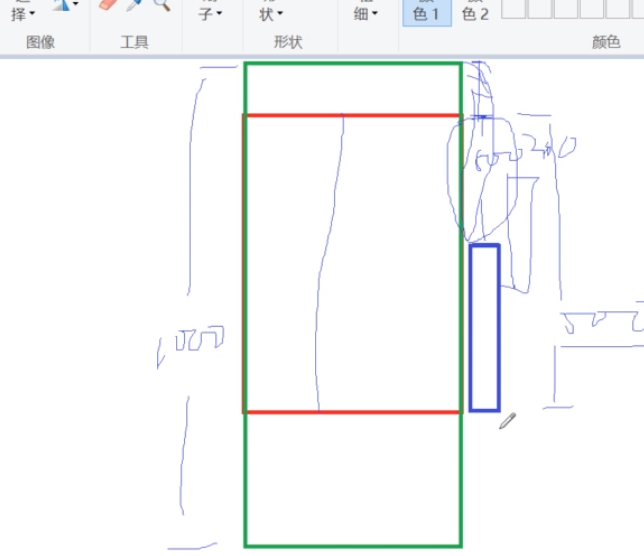Activate 颜色 2 background color button
Viewport: 644px width, 556px height.
click(x=475, y=12)
